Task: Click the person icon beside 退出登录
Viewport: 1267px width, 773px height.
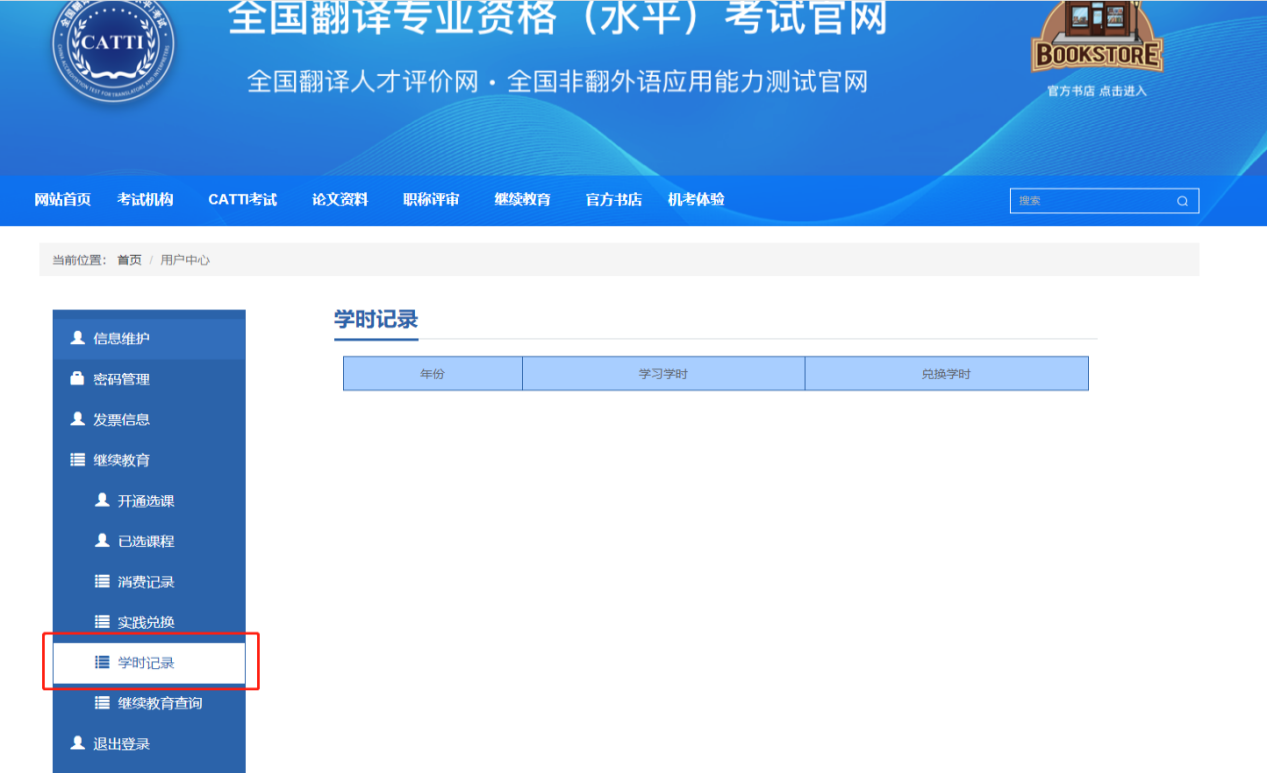Action: click(77, 744)
